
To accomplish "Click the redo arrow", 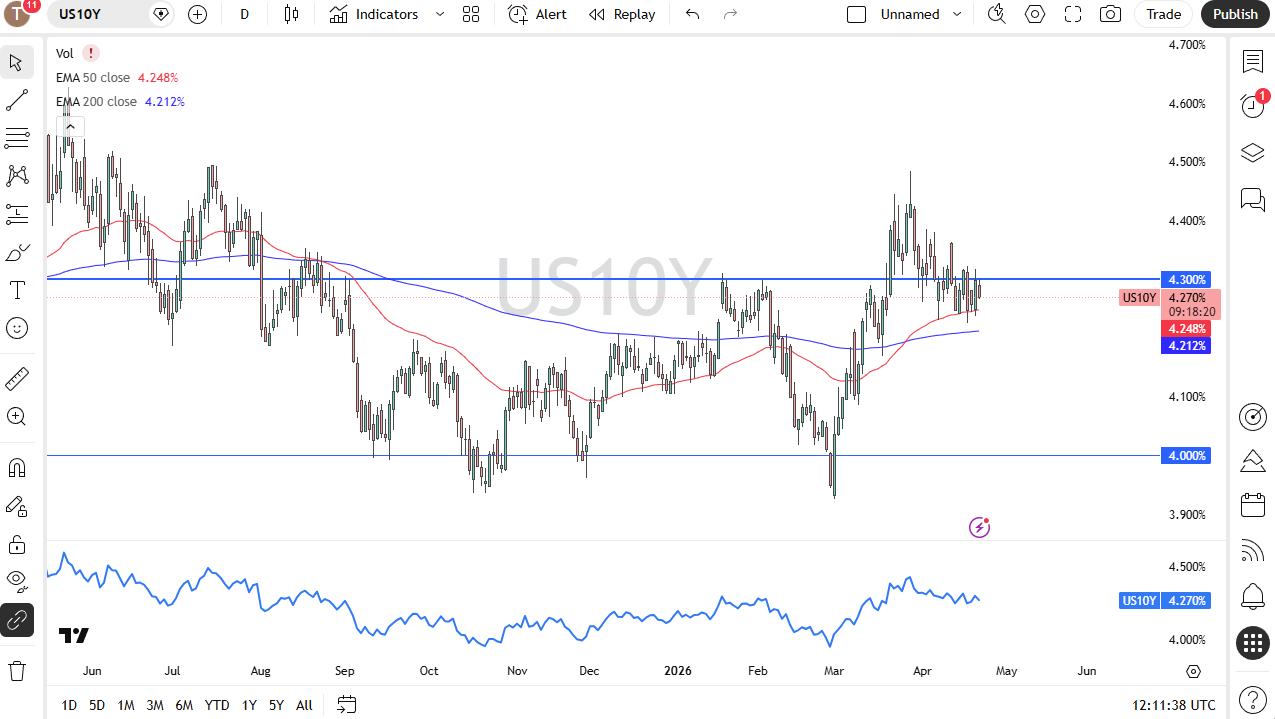I will [730, 14].
